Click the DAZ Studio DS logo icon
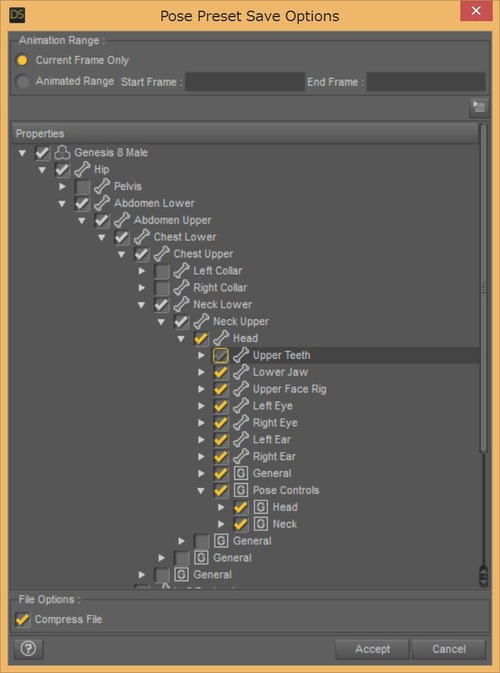Viewport: 500px width, 673px height. 17,15
